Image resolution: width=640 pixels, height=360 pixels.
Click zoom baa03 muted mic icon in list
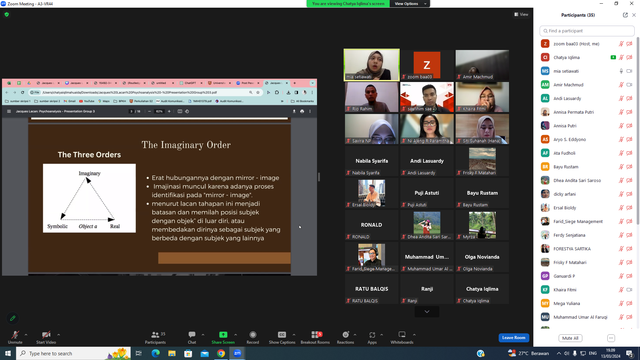pos(621,44)
